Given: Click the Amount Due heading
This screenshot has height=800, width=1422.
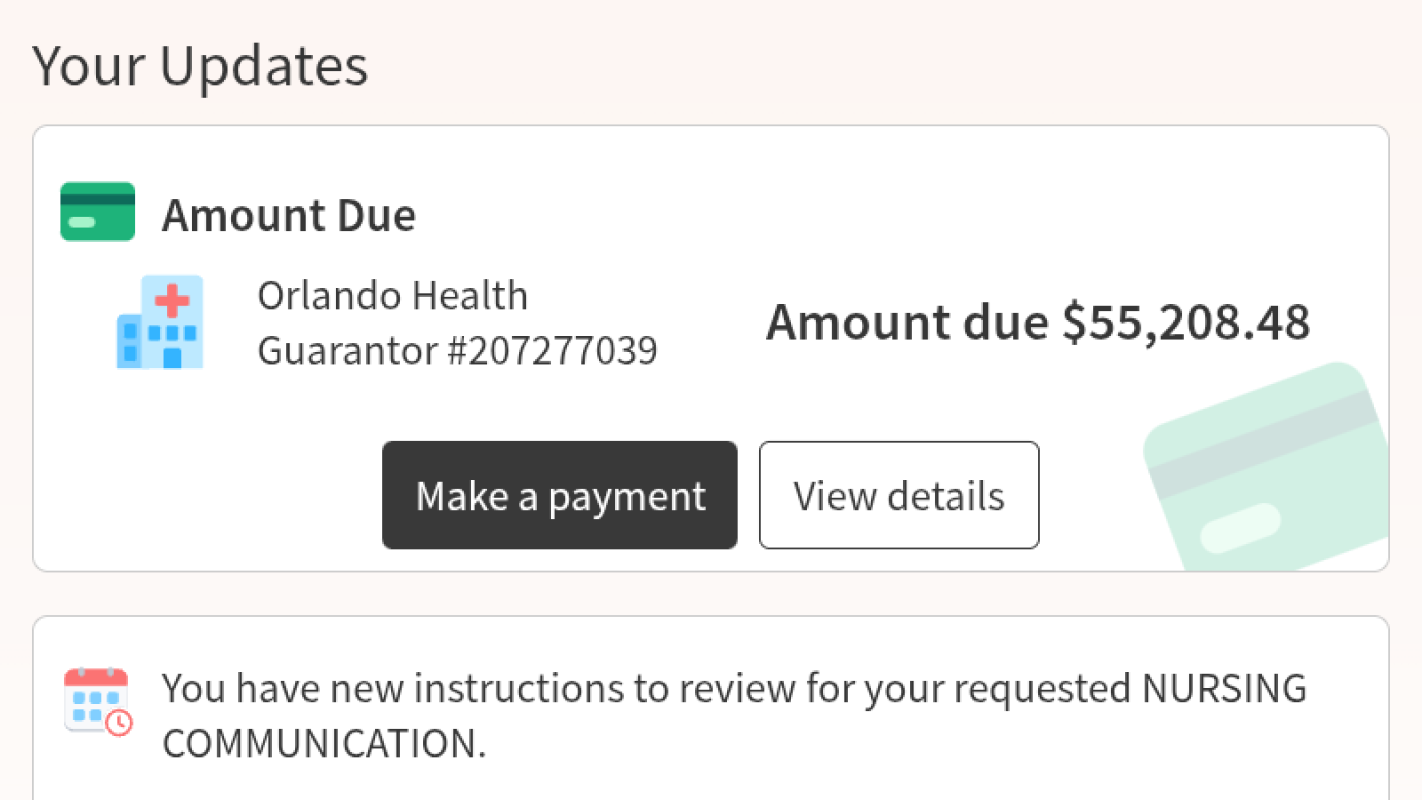Looking at the screenshot, I should click(x=288, y=214).
